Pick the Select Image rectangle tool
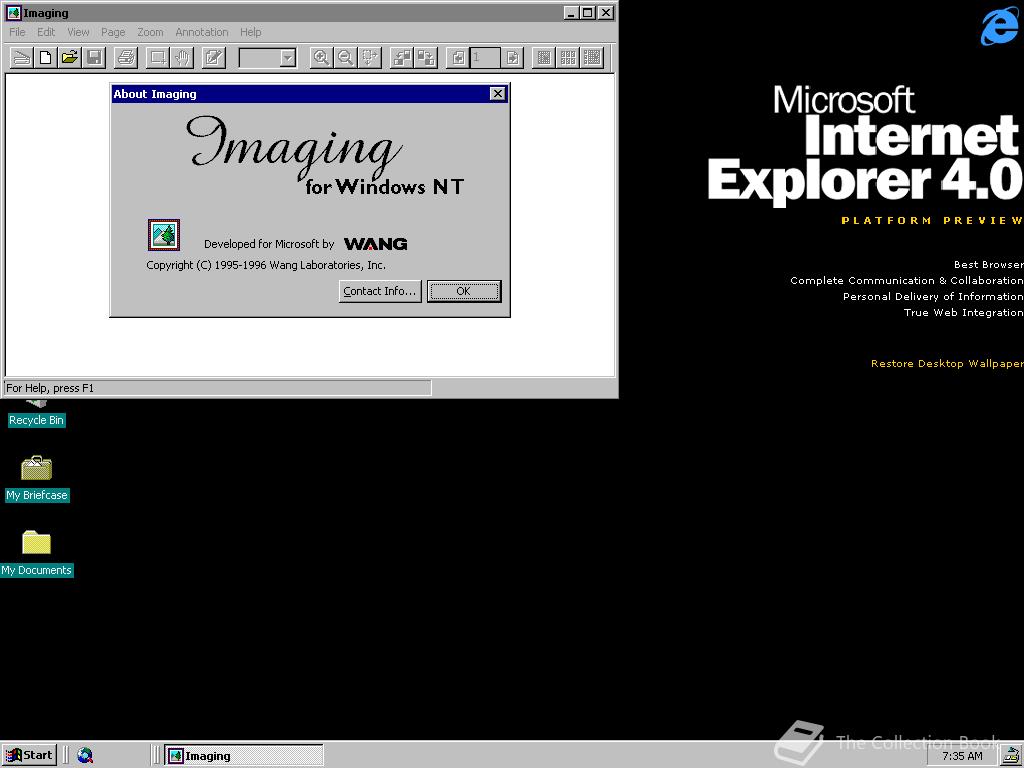Viewport: 1024px width, 768px height. [157, 57]
